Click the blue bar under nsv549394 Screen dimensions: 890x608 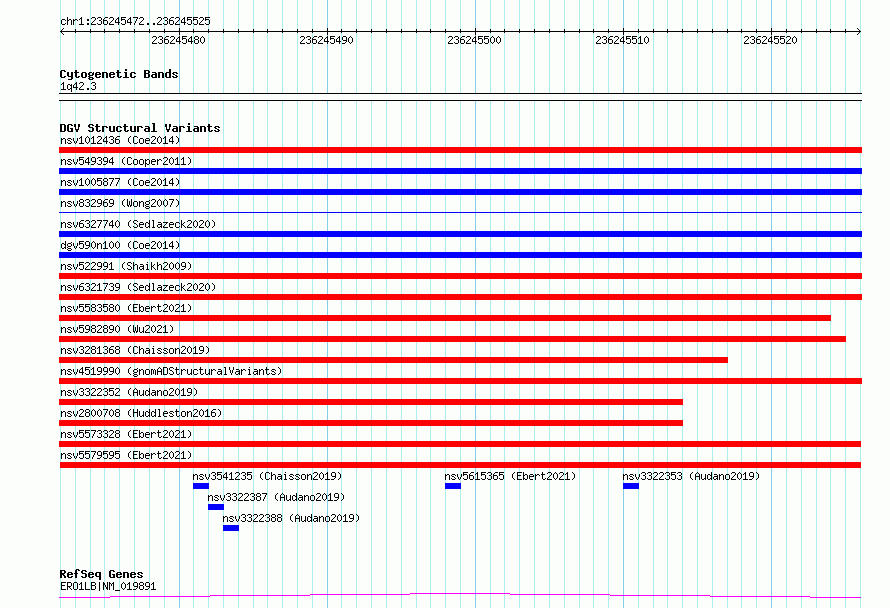click(460, 171)
